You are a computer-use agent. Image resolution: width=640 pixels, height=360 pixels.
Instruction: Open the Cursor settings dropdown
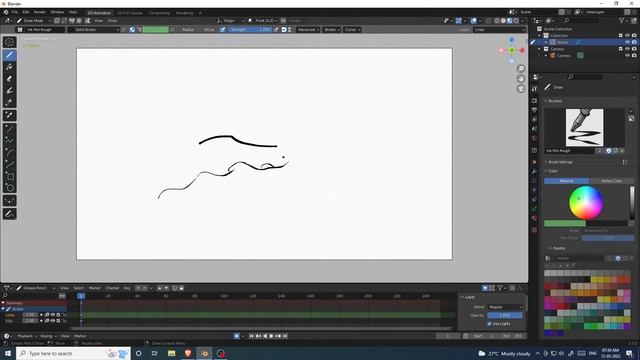(352, 29)
